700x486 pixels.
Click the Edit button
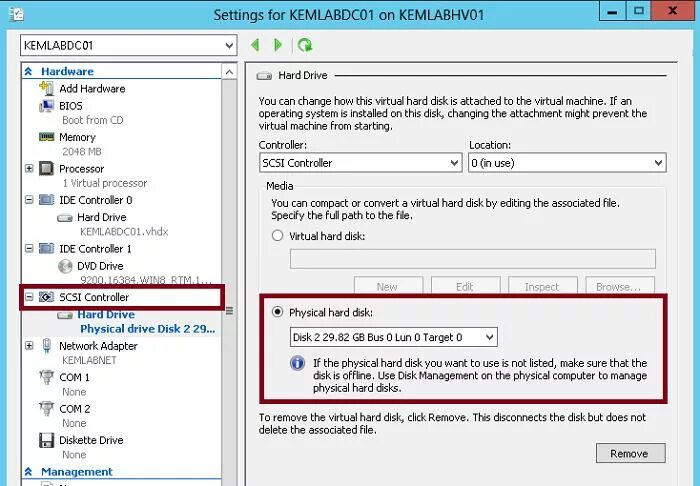[465, 286]
